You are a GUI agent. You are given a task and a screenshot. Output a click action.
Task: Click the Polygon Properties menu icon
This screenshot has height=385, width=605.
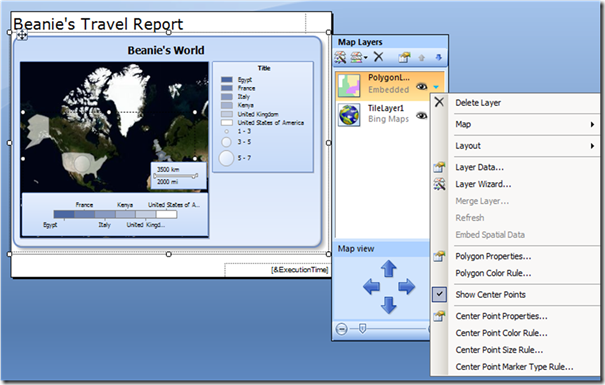(x=439, y=256)
